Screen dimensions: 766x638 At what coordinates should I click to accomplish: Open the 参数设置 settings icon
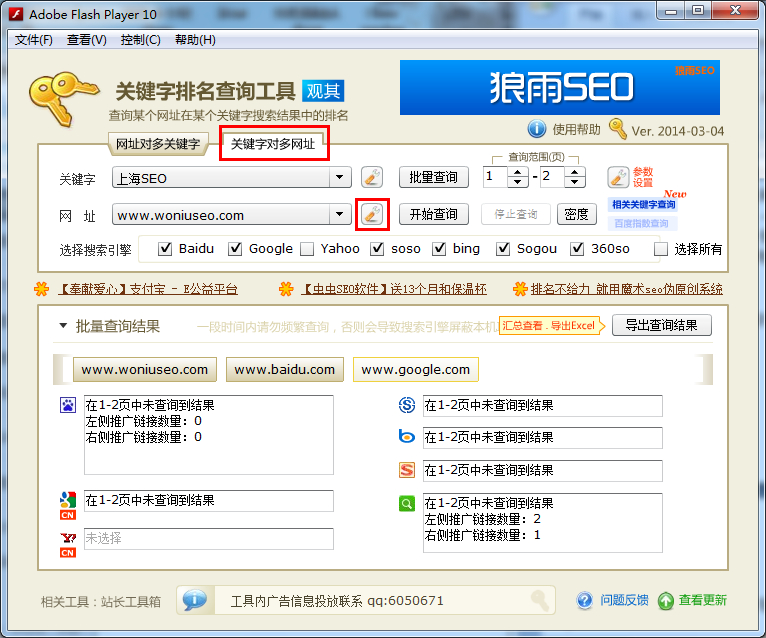(x=618, y=178)
